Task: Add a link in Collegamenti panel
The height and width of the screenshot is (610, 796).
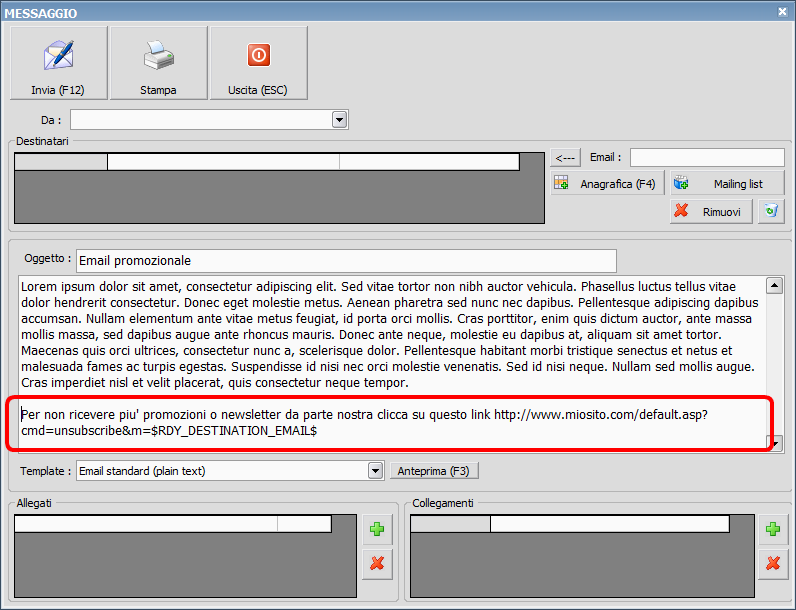Action: click(772, 530)
